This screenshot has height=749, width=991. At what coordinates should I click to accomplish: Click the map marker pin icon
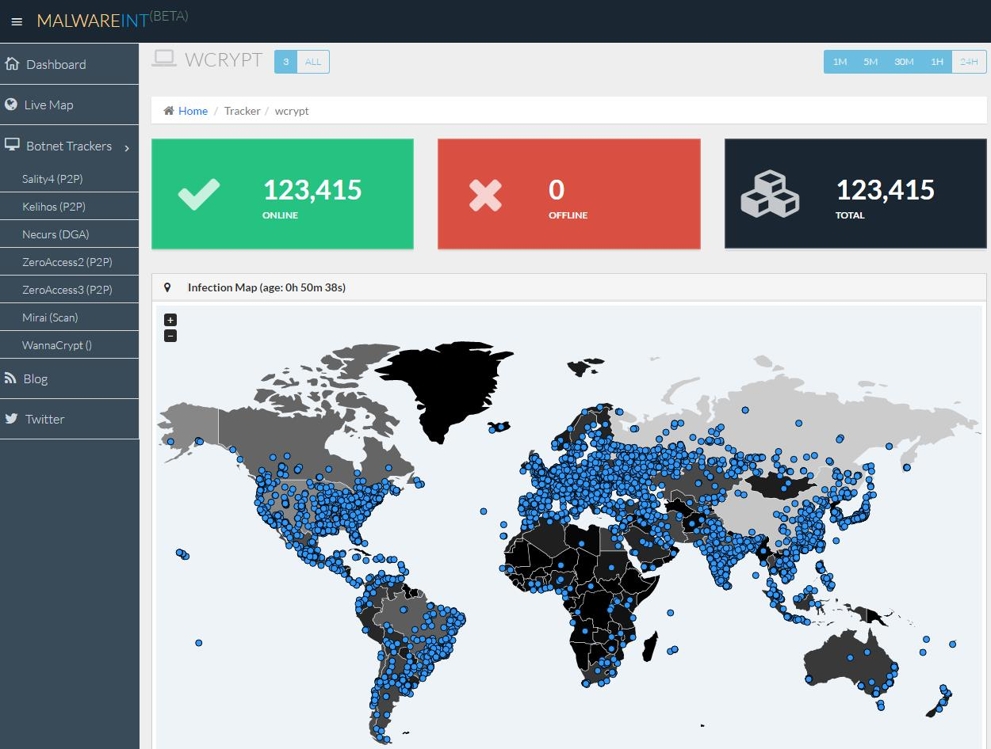167,288
